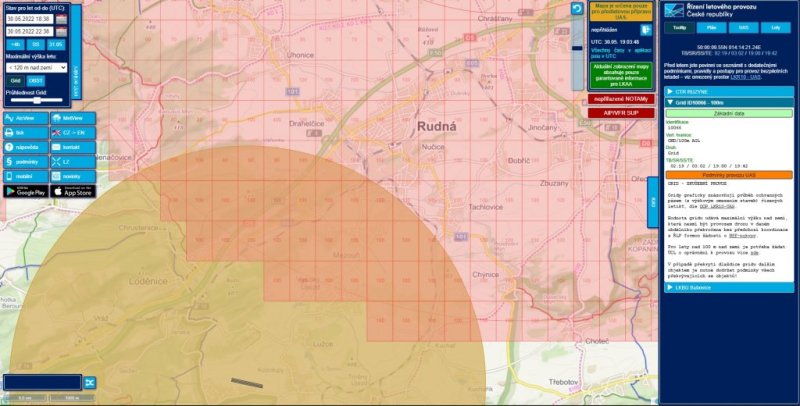The image size is (800, 406).
Task: Click the Podmínky provozu UAS orange header
Action: (x=729, y=175)
